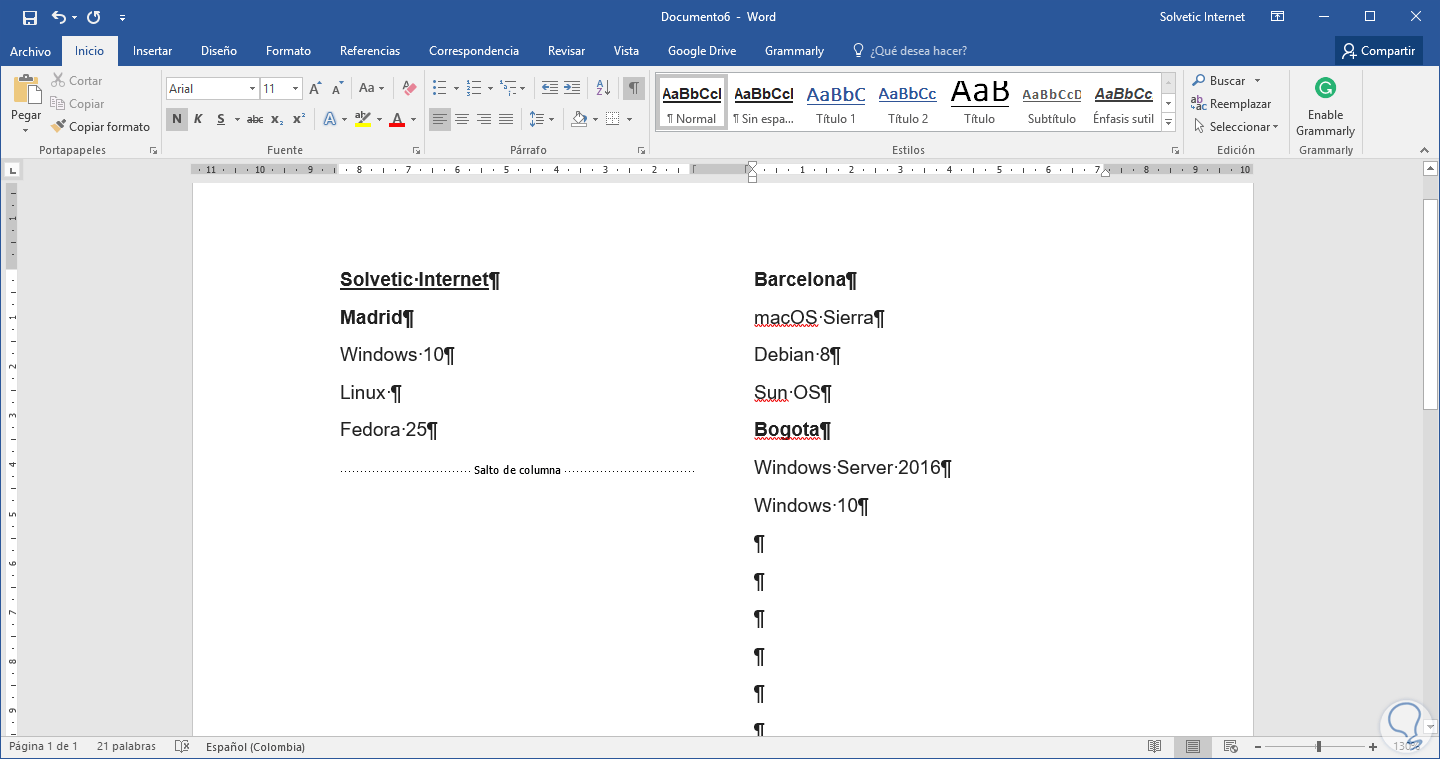Image resolution: width=1440 pixels, height=759 pixels.
Task: Apply the Énfasis sutil style
Action: (1123, 102)
